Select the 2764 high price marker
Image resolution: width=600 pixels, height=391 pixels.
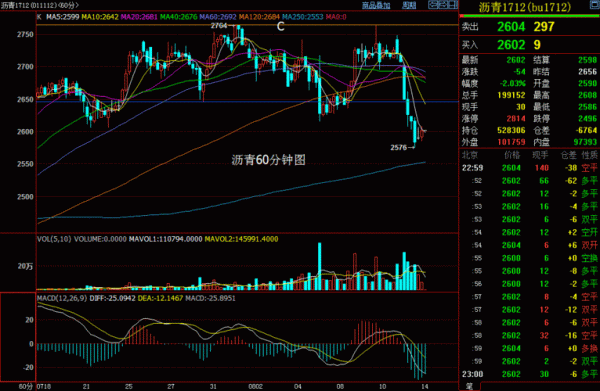(x=219, y=26)
